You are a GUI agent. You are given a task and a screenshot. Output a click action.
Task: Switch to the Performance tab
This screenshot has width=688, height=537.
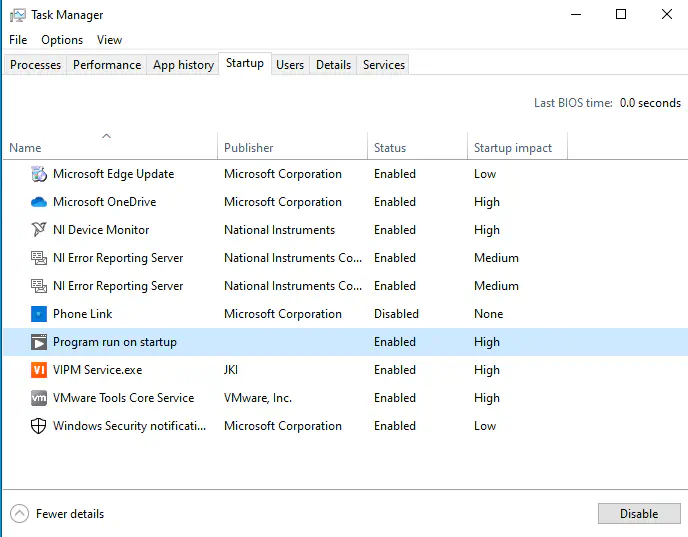tap(107, 65)
